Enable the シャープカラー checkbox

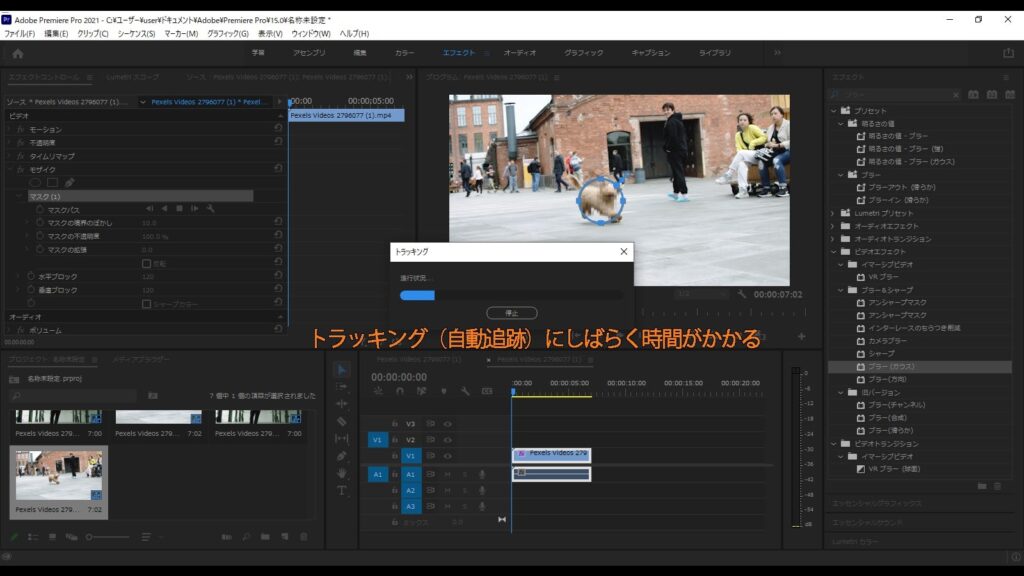147,304
